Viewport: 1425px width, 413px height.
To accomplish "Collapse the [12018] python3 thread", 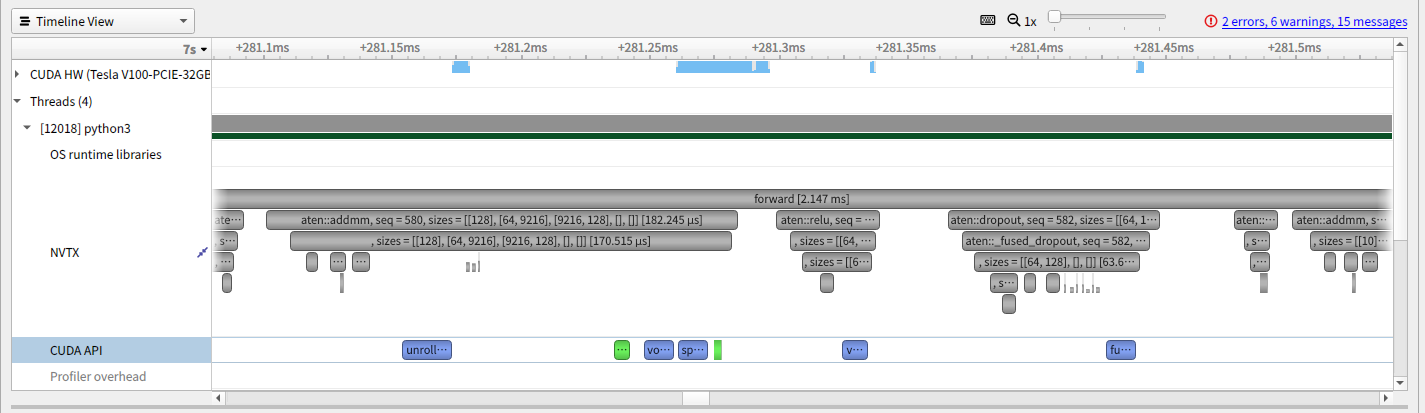I will click(27, 128).
